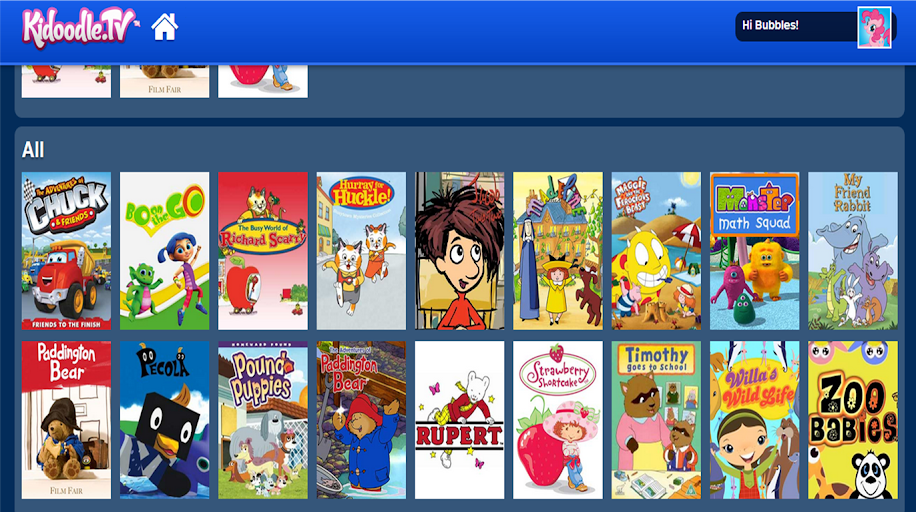Choose the Rupert show
The image size is (916, 512).
coord(459,420)
